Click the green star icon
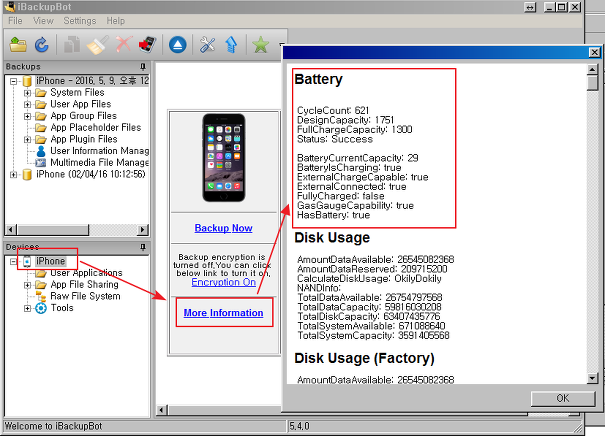This screenshot has height=436, width=605. point(261,45)
